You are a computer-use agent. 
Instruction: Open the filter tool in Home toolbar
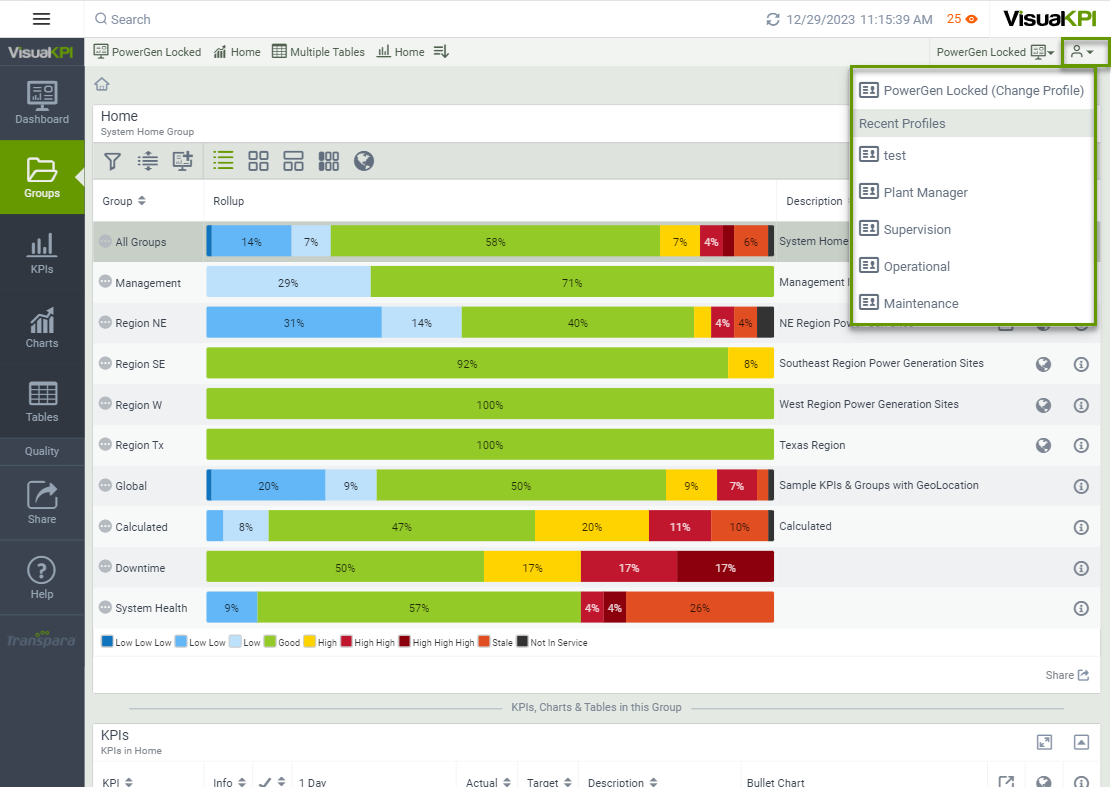click(113, 161)
